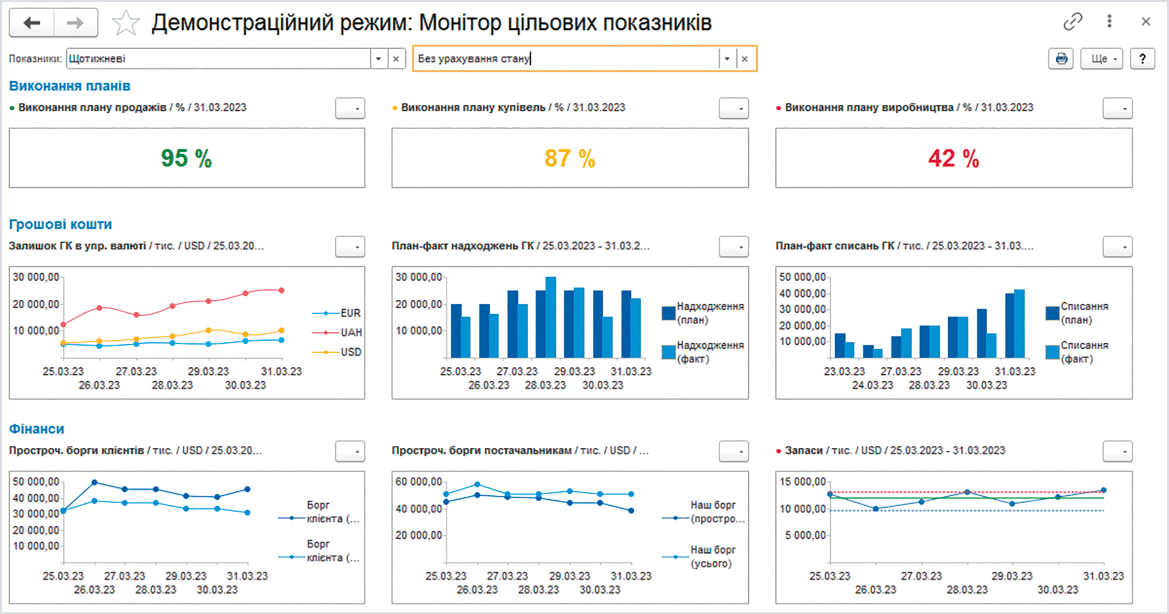Clear the Щотижневі field with X

(x=396, y=59)
